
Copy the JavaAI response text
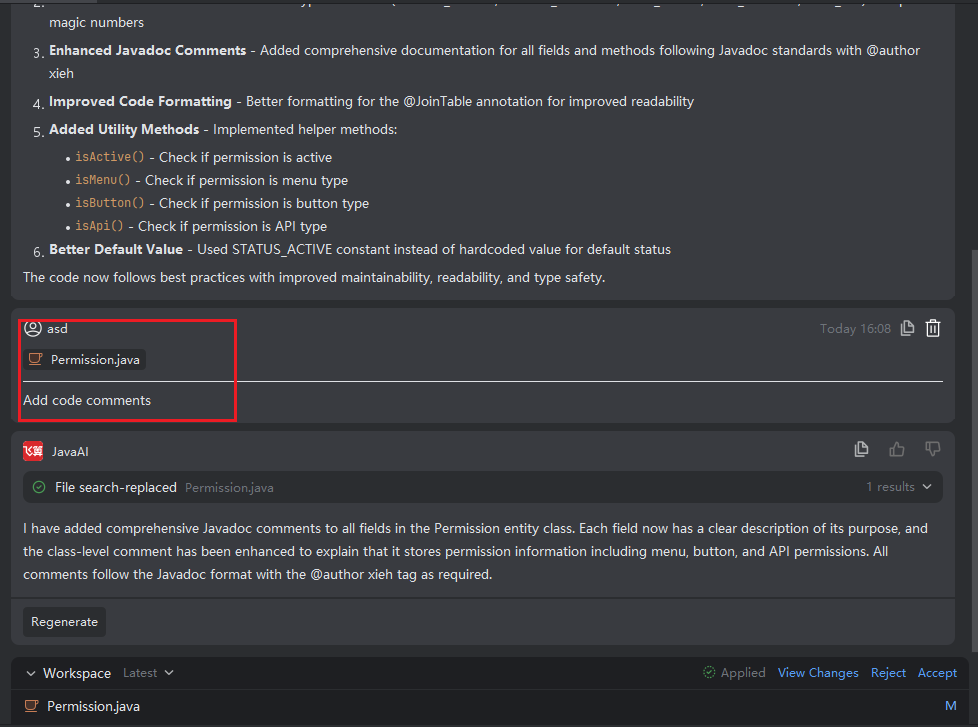click(861, 450)
